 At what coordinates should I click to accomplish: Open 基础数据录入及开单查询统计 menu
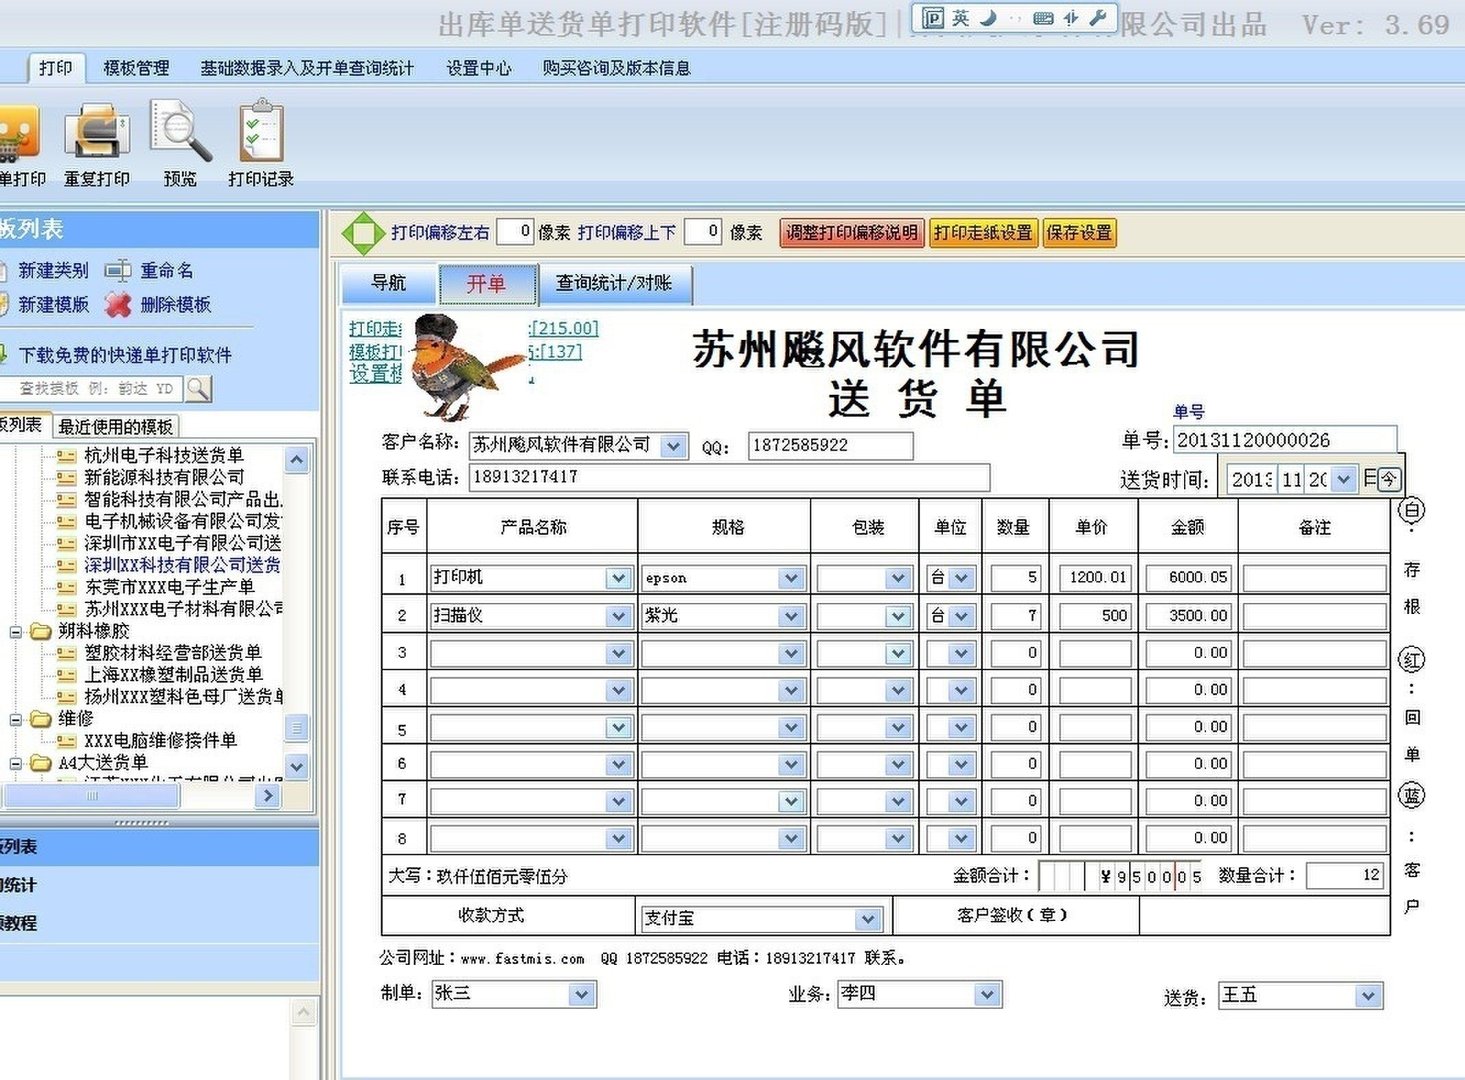coord(307,68)
